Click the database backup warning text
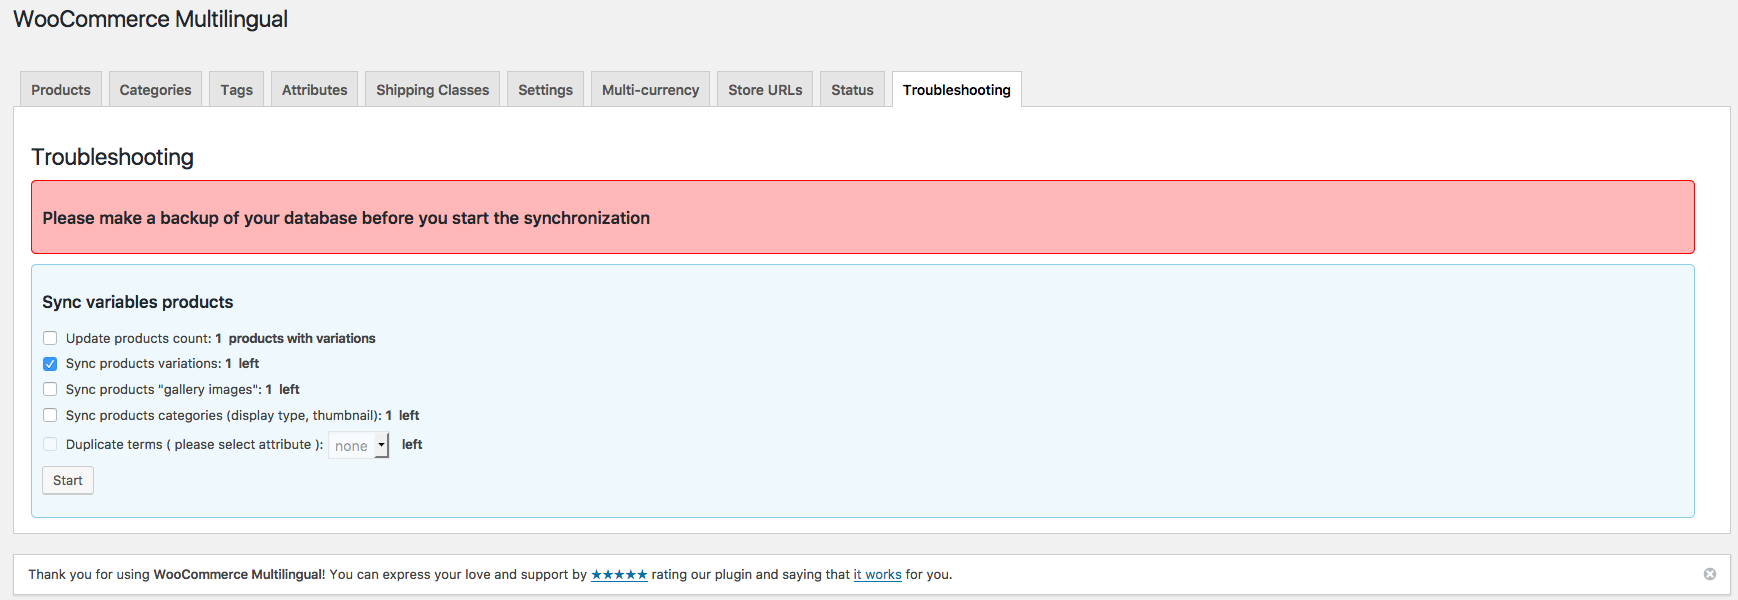The width and height of the screenshot is (1738, 600). click(346, 218)
